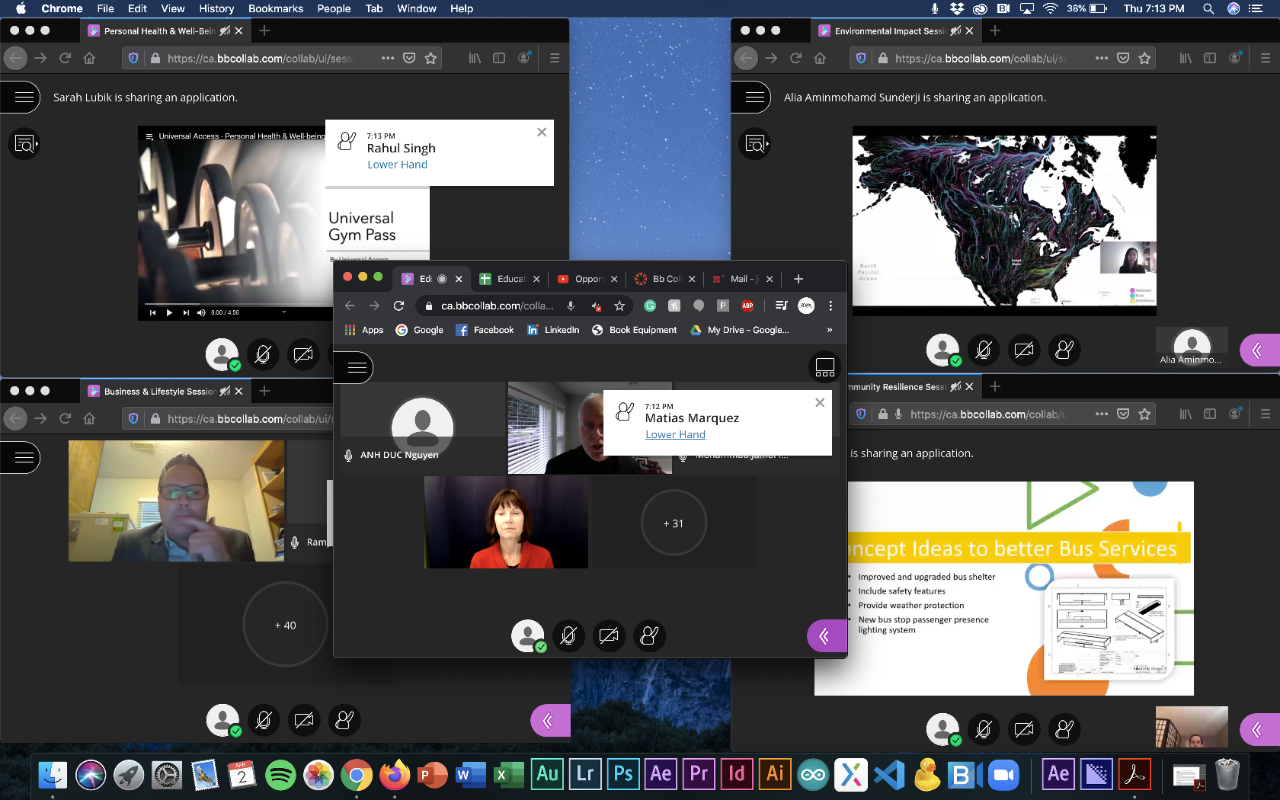This screenshot has height=800, width=1280.
Task: Unmute microphone in the Personal Health session
Action: (264, 354)
